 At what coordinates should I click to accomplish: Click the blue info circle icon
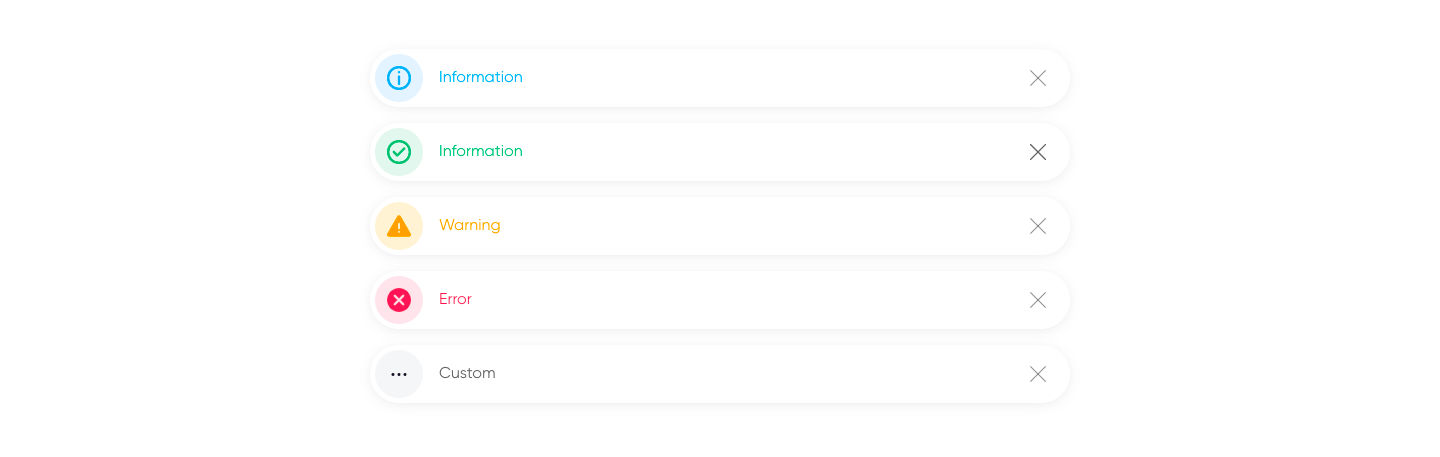click(x=399, y=78)
